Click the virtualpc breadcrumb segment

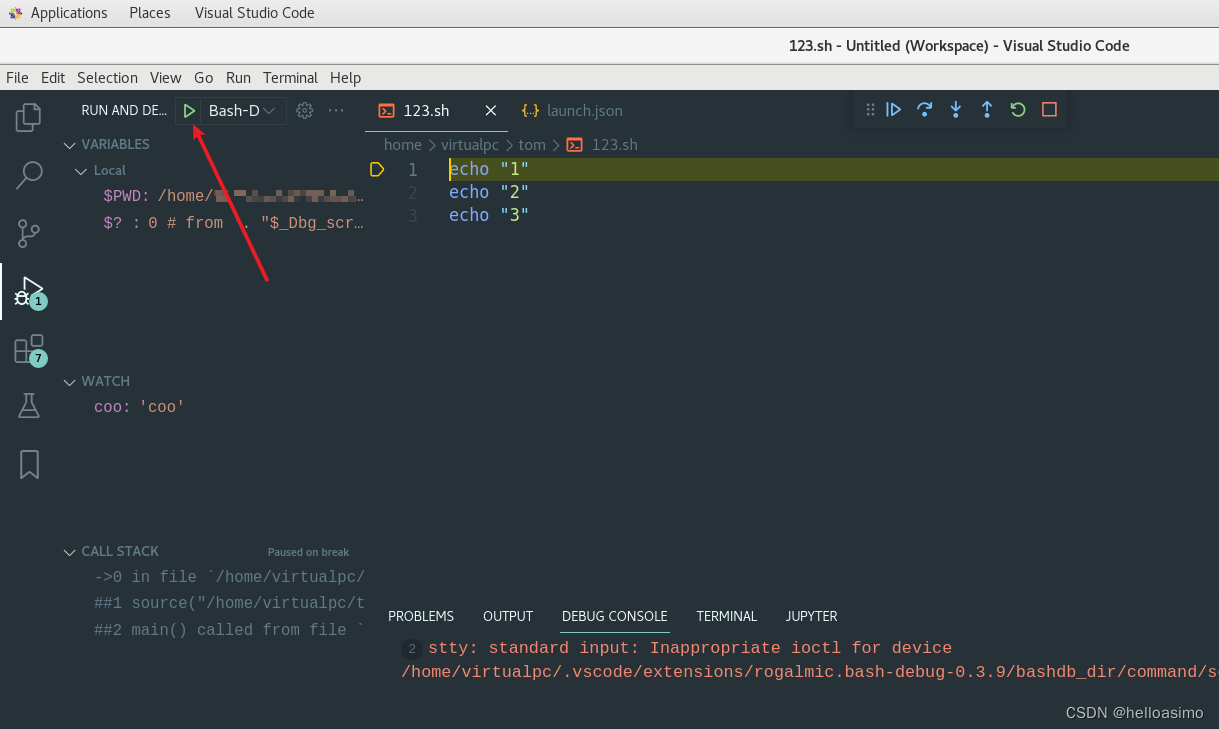click(x=470, y=145)
